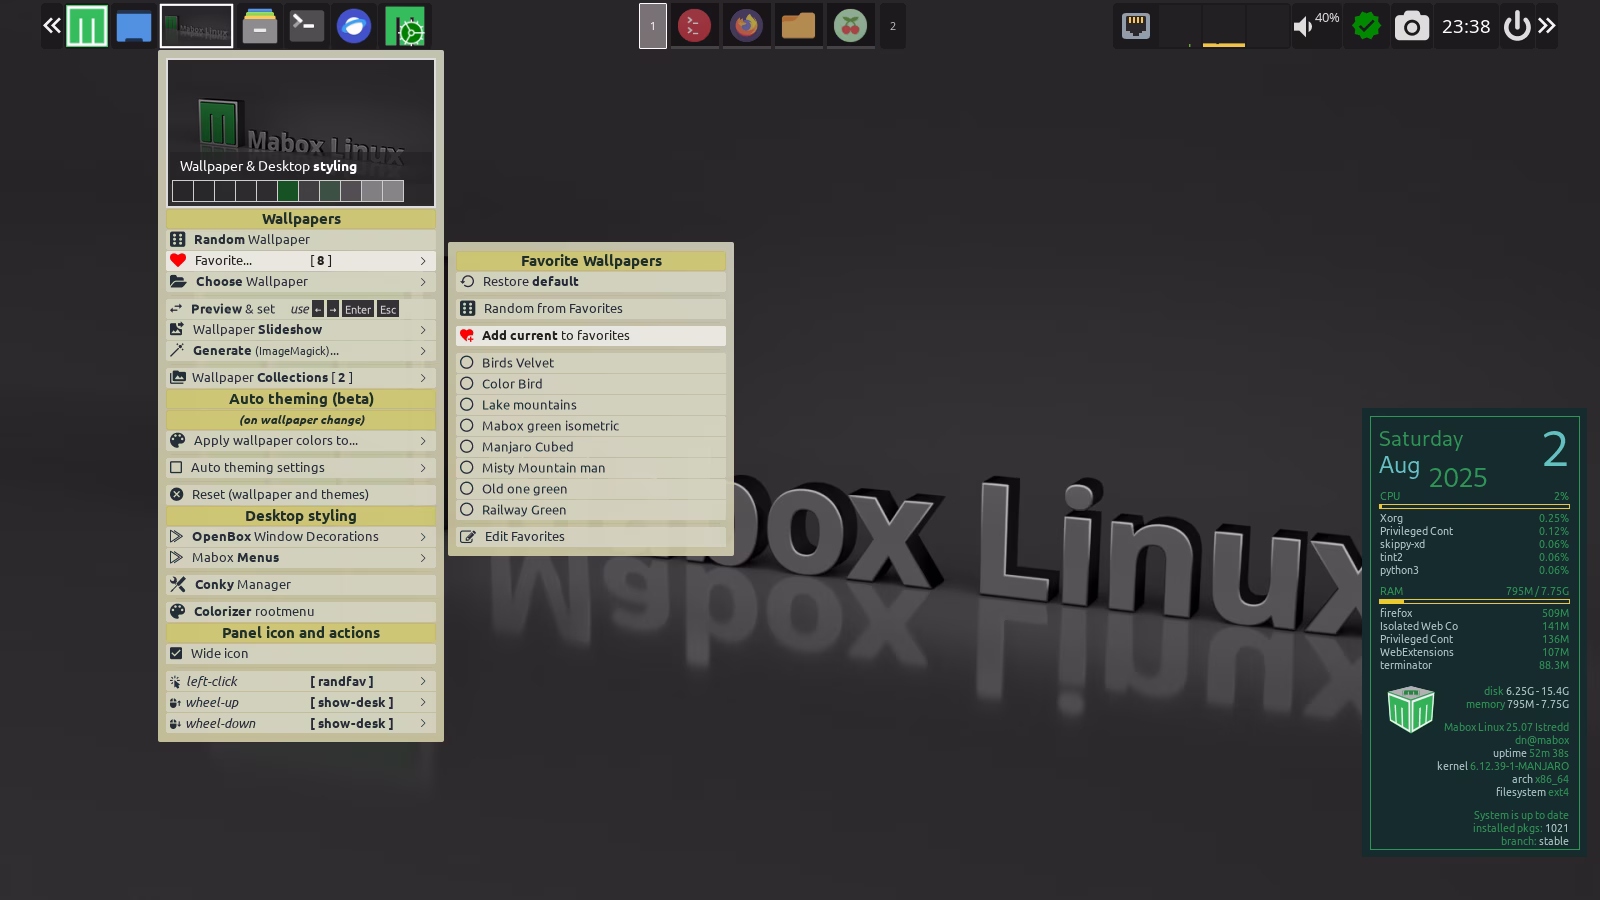The width and height of the screenshot is (1600, 900).
Task: Toggle the Wide icon checkbox
Action: point(177,653)
